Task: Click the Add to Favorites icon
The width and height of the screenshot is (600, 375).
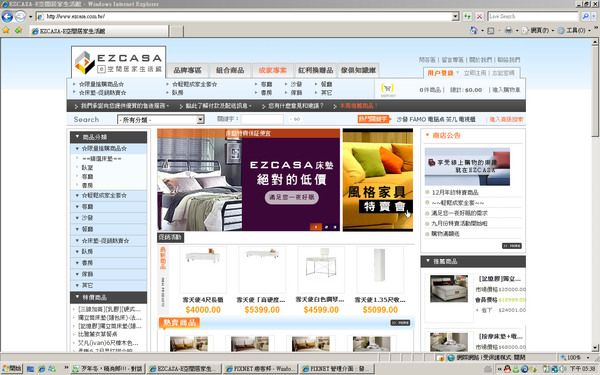Action: coord(18,30)
